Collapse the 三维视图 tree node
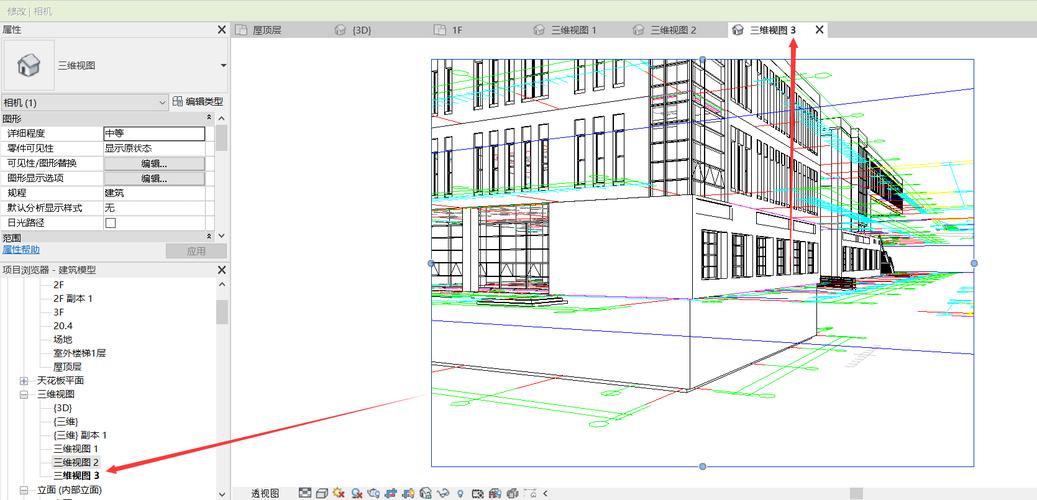Viewport: 1037px width, 500px height. pos(24,395)
